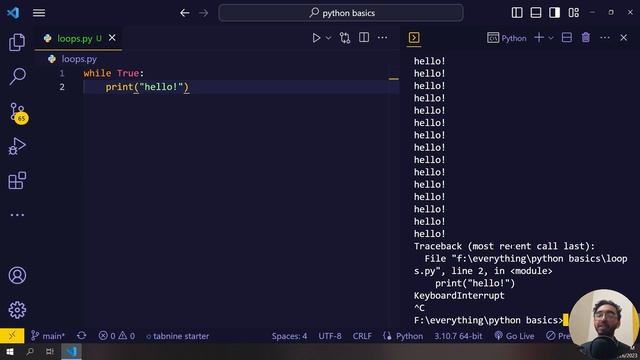
Task: Click line 1 'while True:' code
Action: [113, 73]
